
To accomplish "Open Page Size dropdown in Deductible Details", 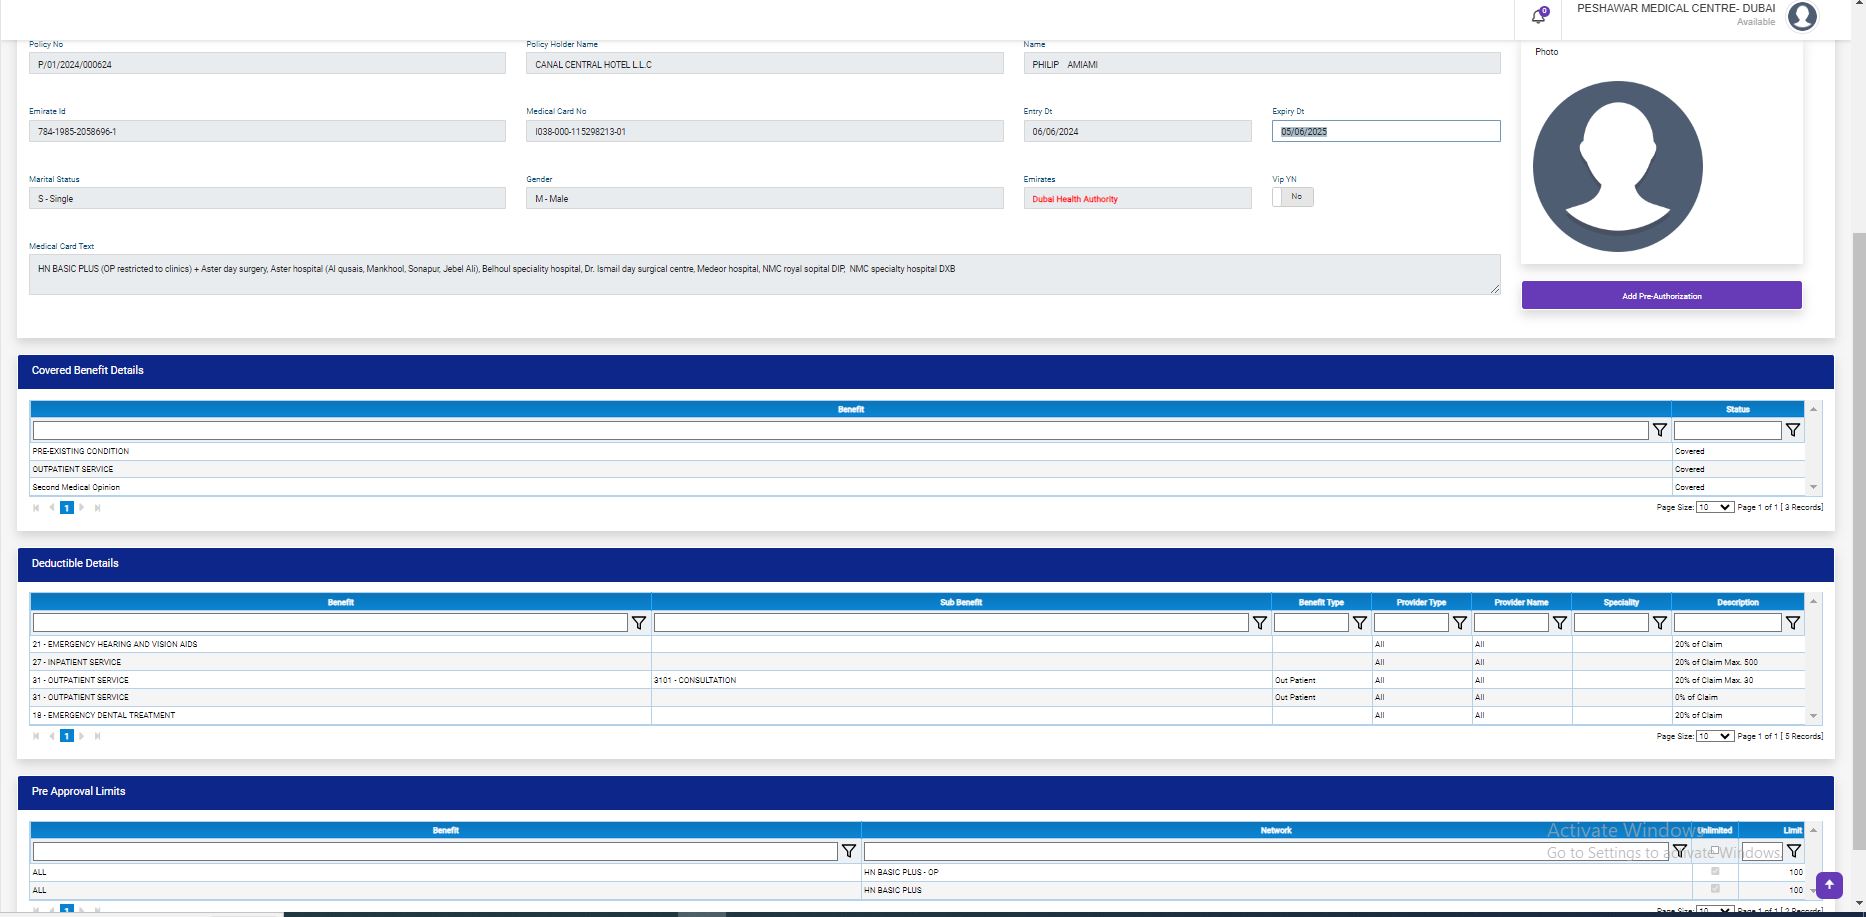I will [1714, 736].
